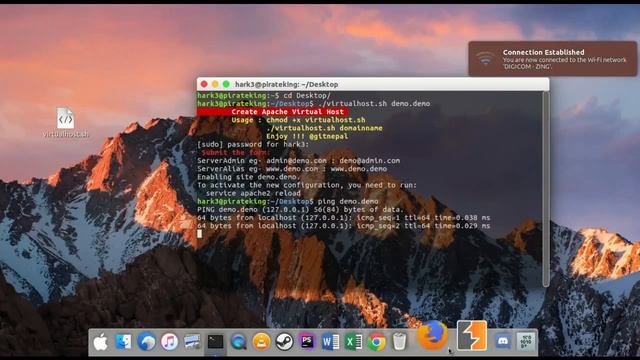
Task: Click the 'ServerAlias eg- www.demo.com' line
Action: tap(292, 169)
